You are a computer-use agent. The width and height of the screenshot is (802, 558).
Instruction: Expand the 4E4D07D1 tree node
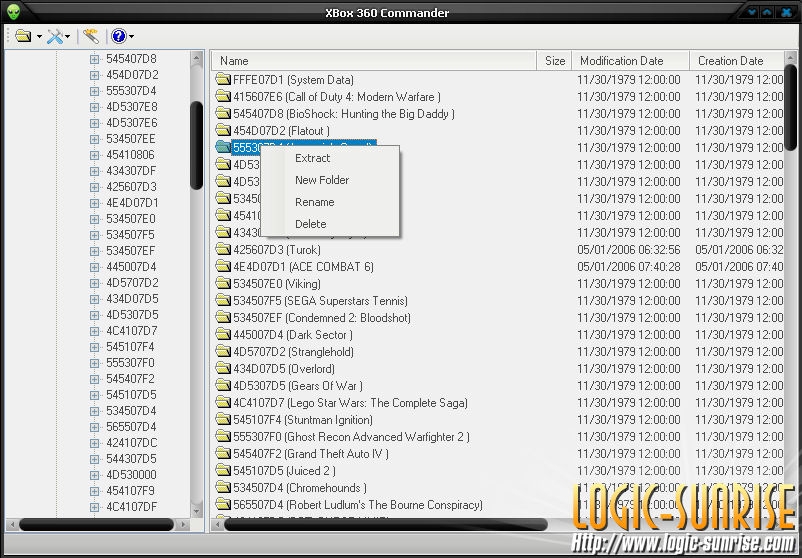click(x=94, y=203)
